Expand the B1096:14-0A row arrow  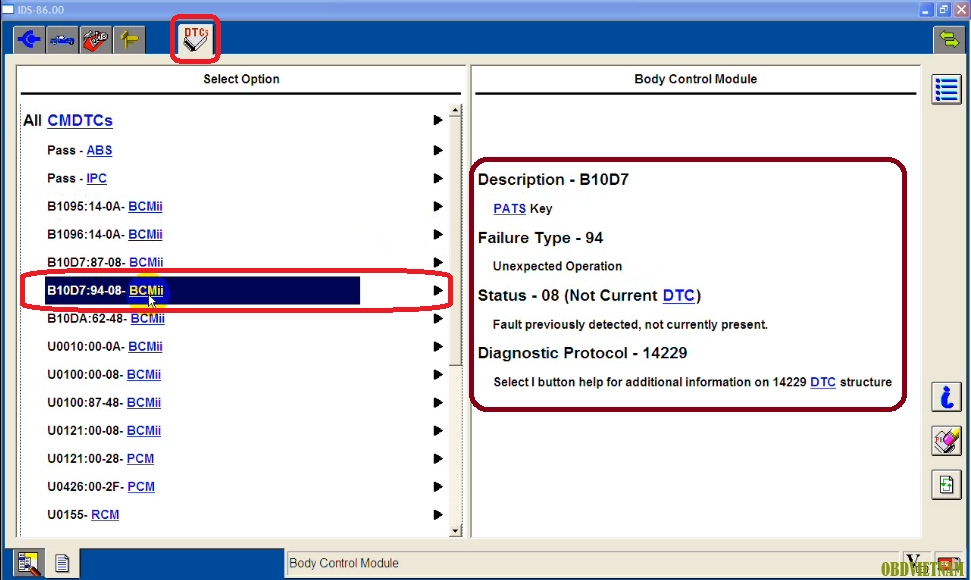pyautogui.click(x=438, y=235)
